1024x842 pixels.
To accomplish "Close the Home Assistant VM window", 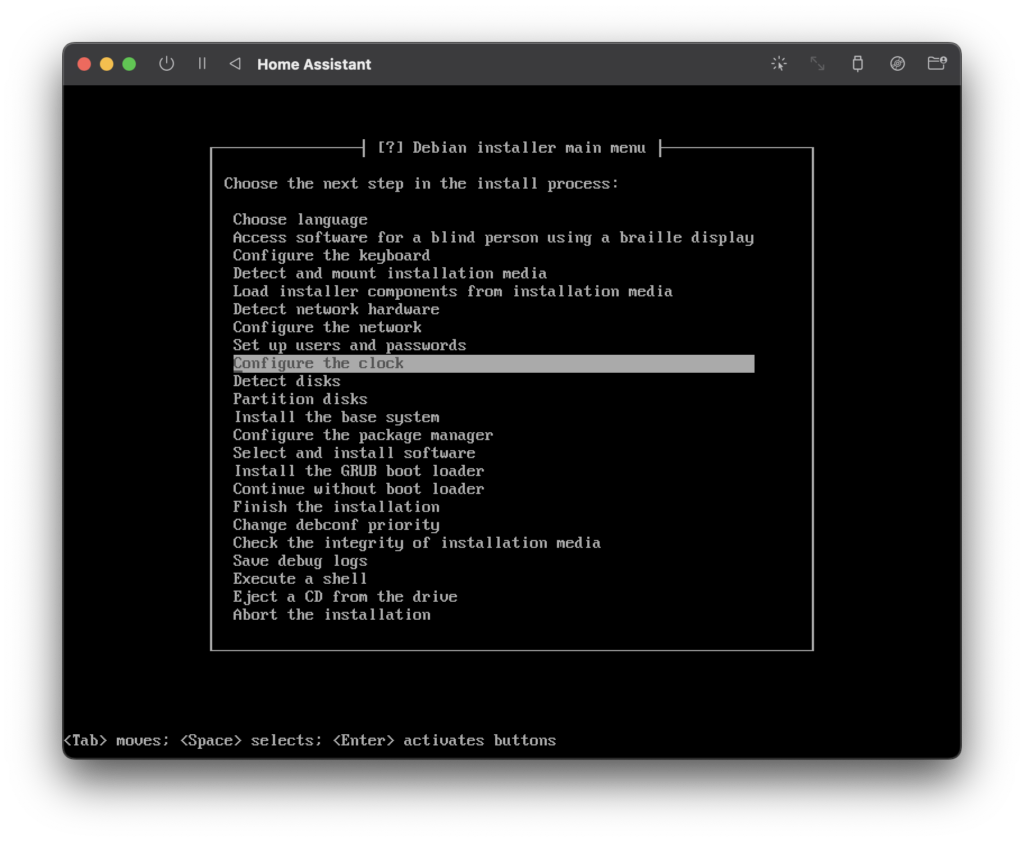I will pos(84,64).
